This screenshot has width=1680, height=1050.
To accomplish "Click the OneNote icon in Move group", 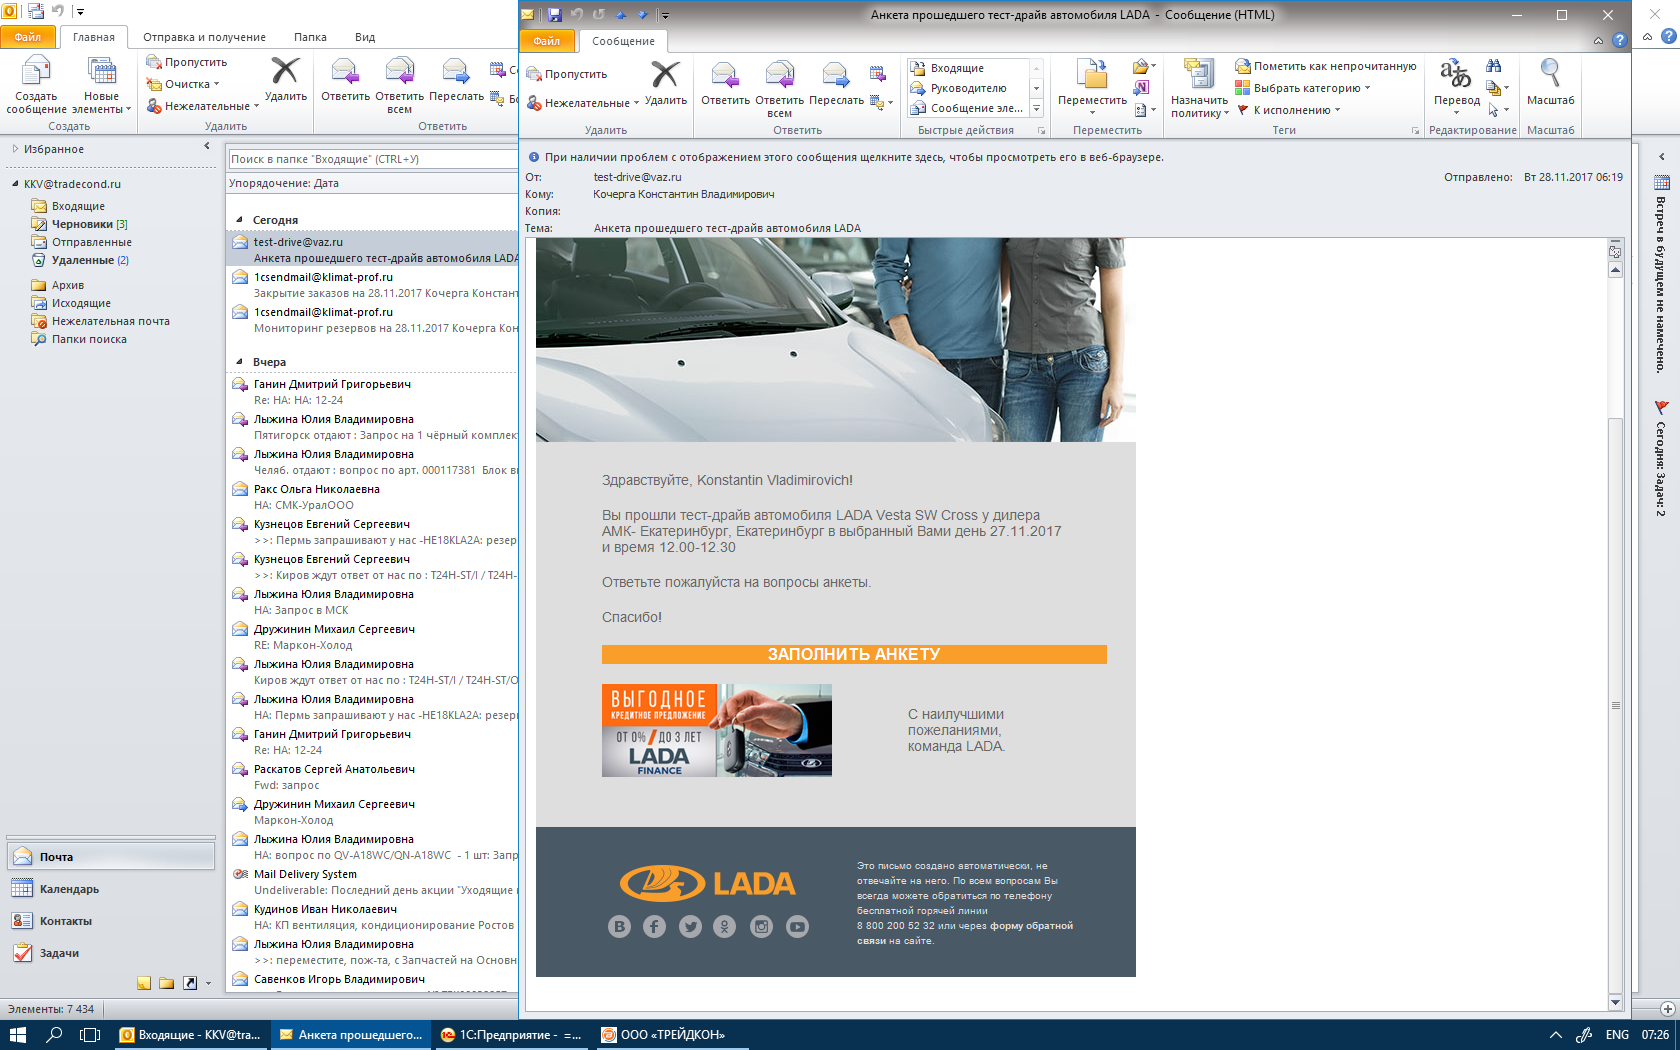I will click(1141, 88).
